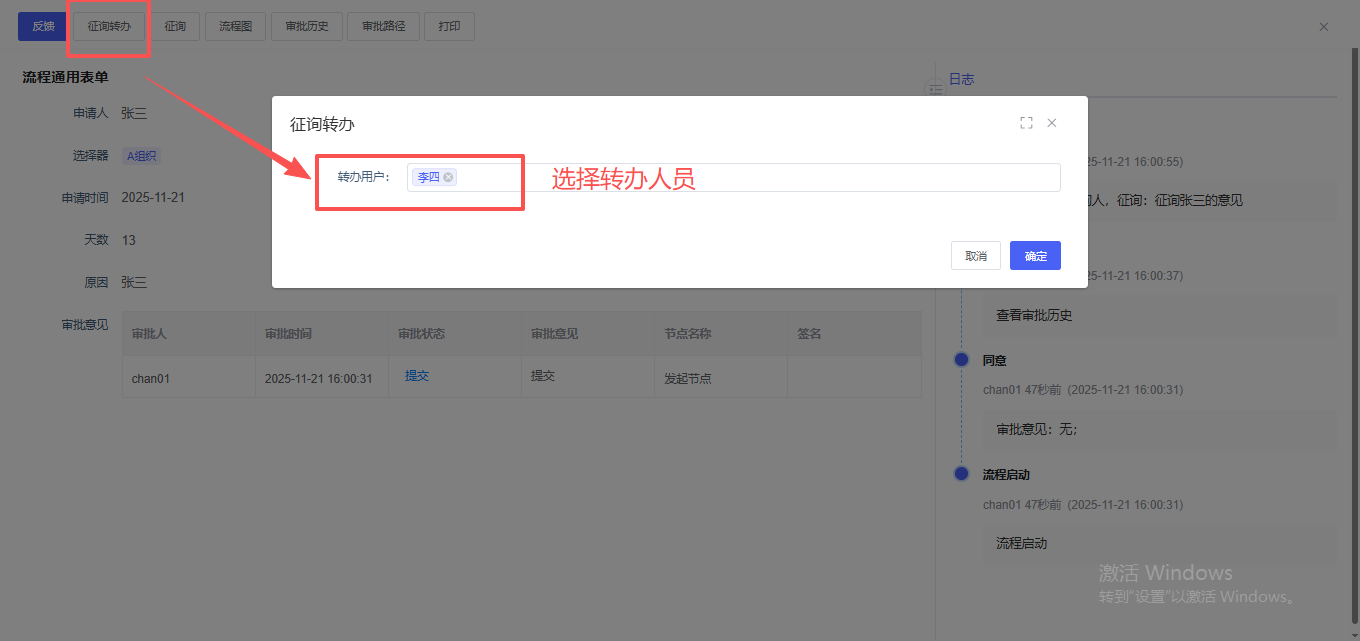Focus the 转办用户 input field

tap(750, 178)
